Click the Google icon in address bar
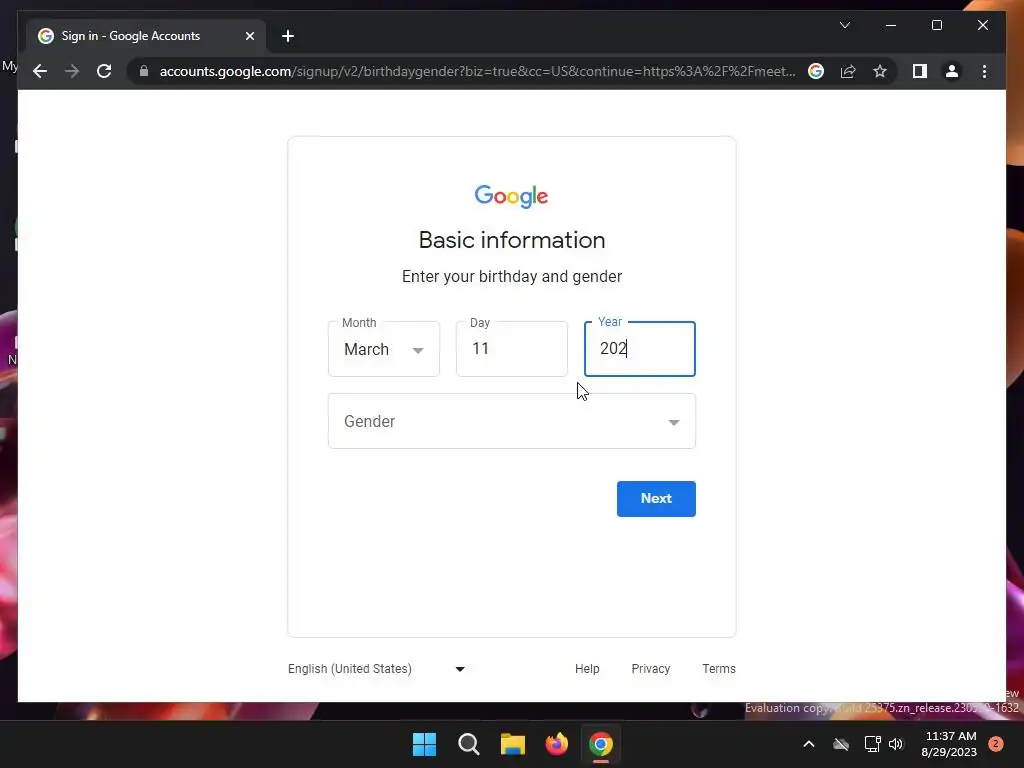Screen dimensions: 1024x768 [816, 71]
